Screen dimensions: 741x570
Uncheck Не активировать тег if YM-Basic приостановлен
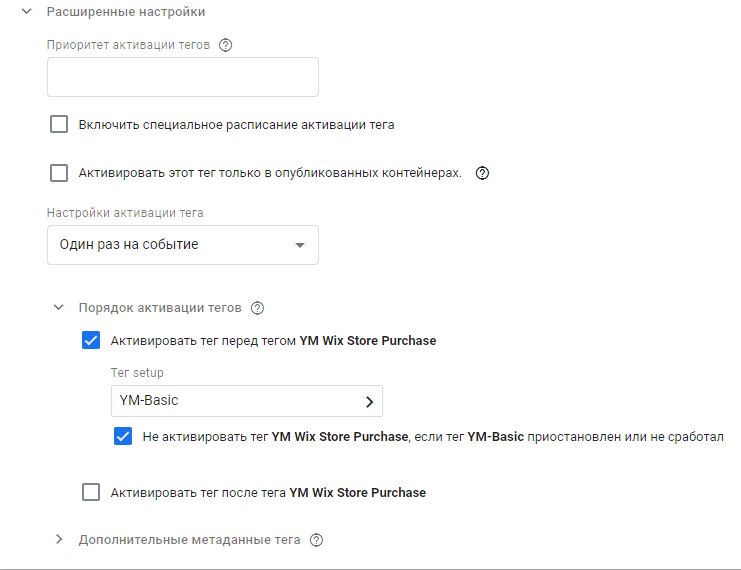pyautogui.click(x=123, y=436)
